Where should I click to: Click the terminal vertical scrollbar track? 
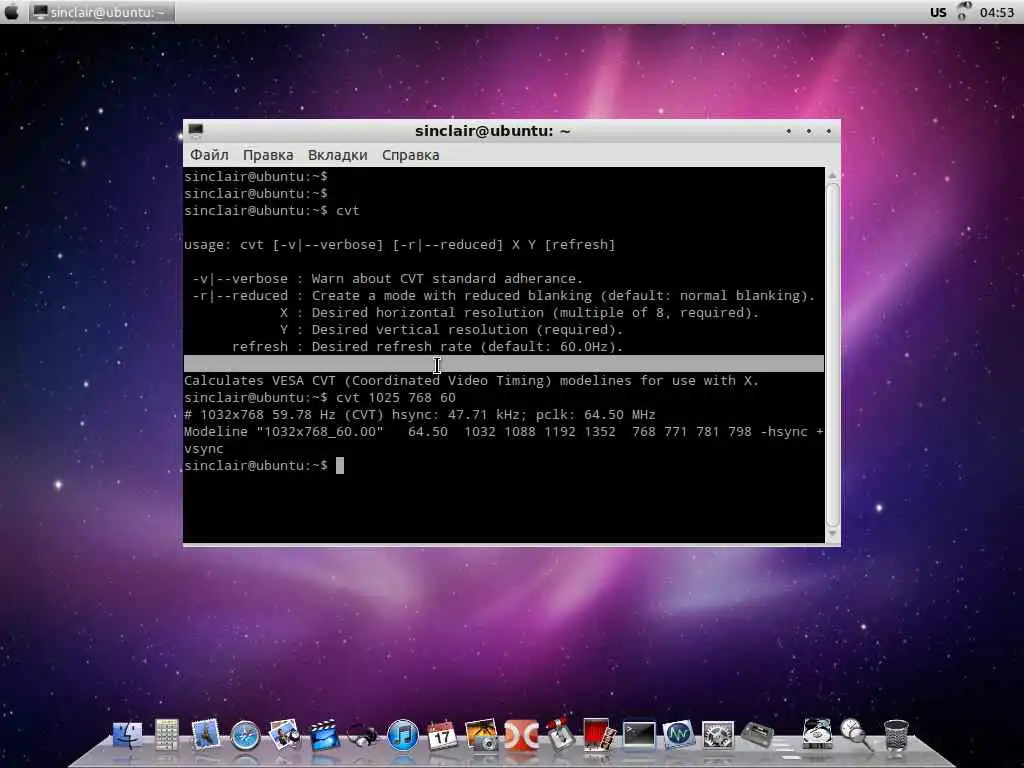833,355
